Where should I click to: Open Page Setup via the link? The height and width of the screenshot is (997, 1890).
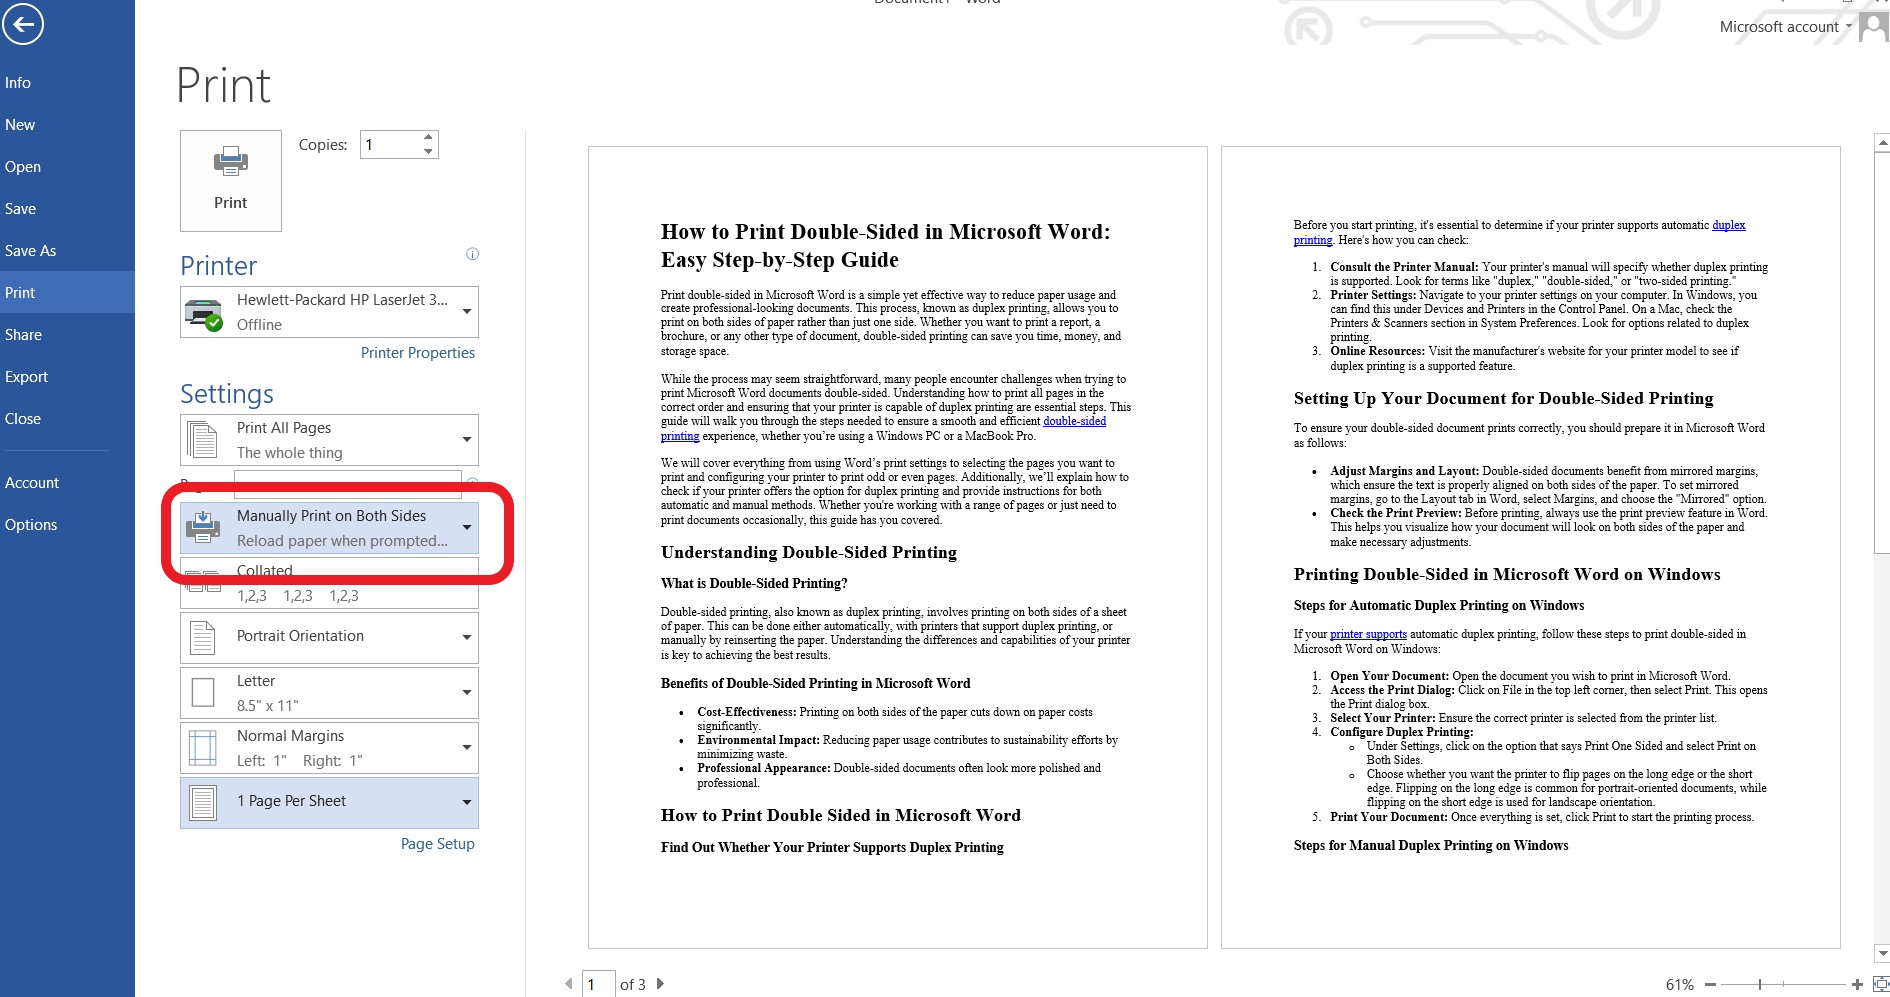coord(437,843)
